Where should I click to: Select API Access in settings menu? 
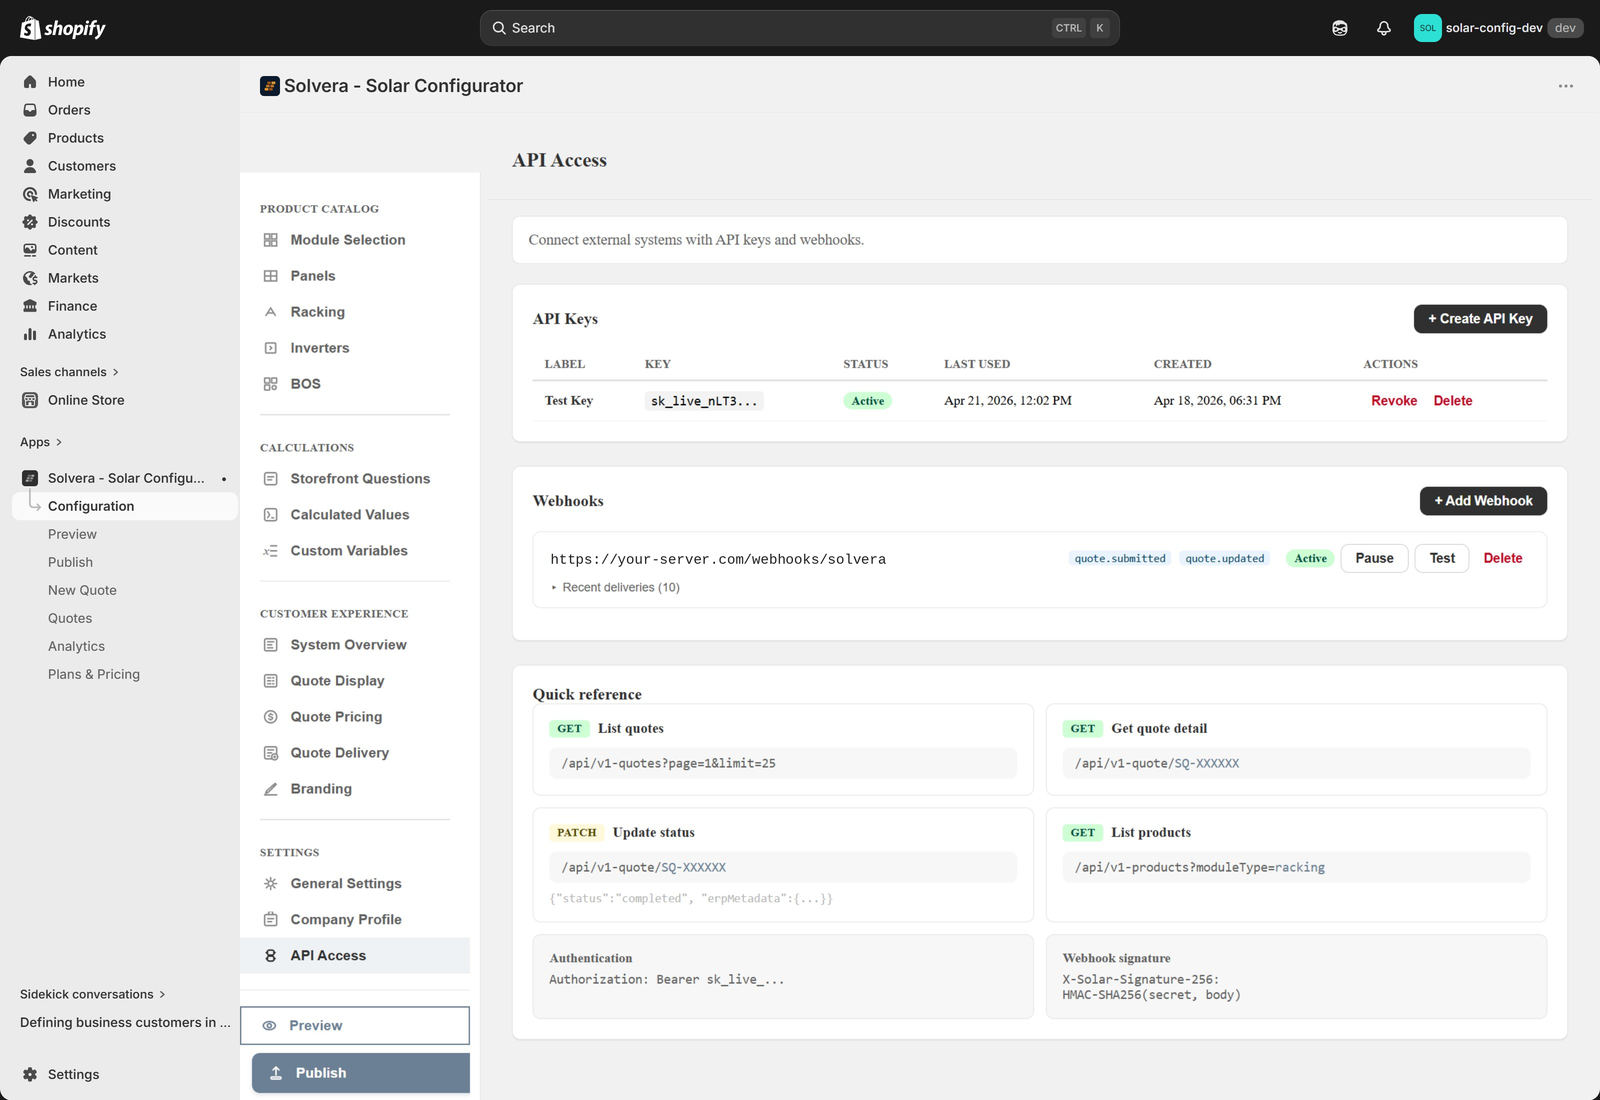point(355,956)
